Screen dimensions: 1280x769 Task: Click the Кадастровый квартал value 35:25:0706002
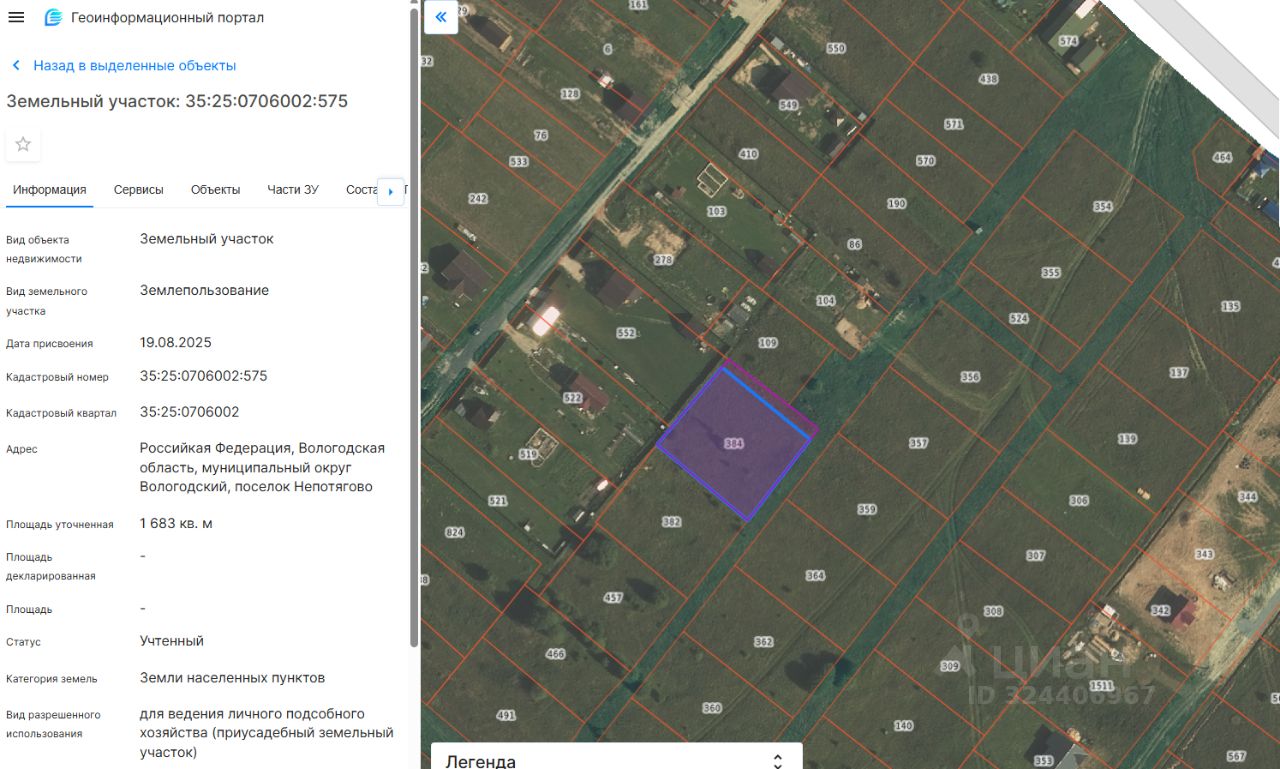190,412
